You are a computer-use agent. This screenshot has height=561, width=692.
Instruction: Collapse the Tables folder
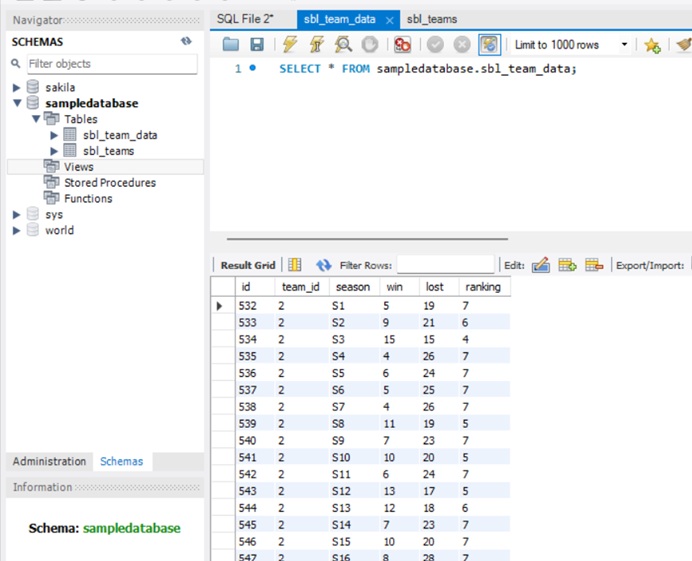(x=36, y=119)
